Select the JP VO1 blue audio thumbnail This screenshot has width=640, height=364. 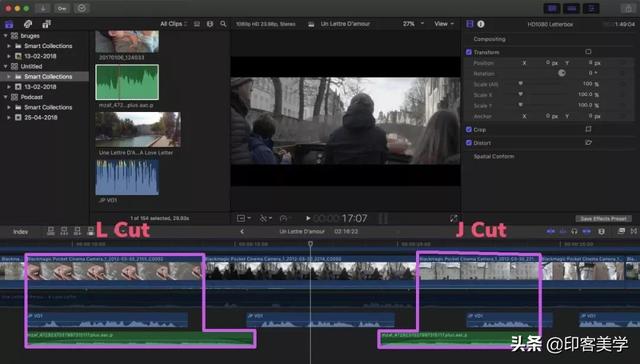tap(127, 177)
